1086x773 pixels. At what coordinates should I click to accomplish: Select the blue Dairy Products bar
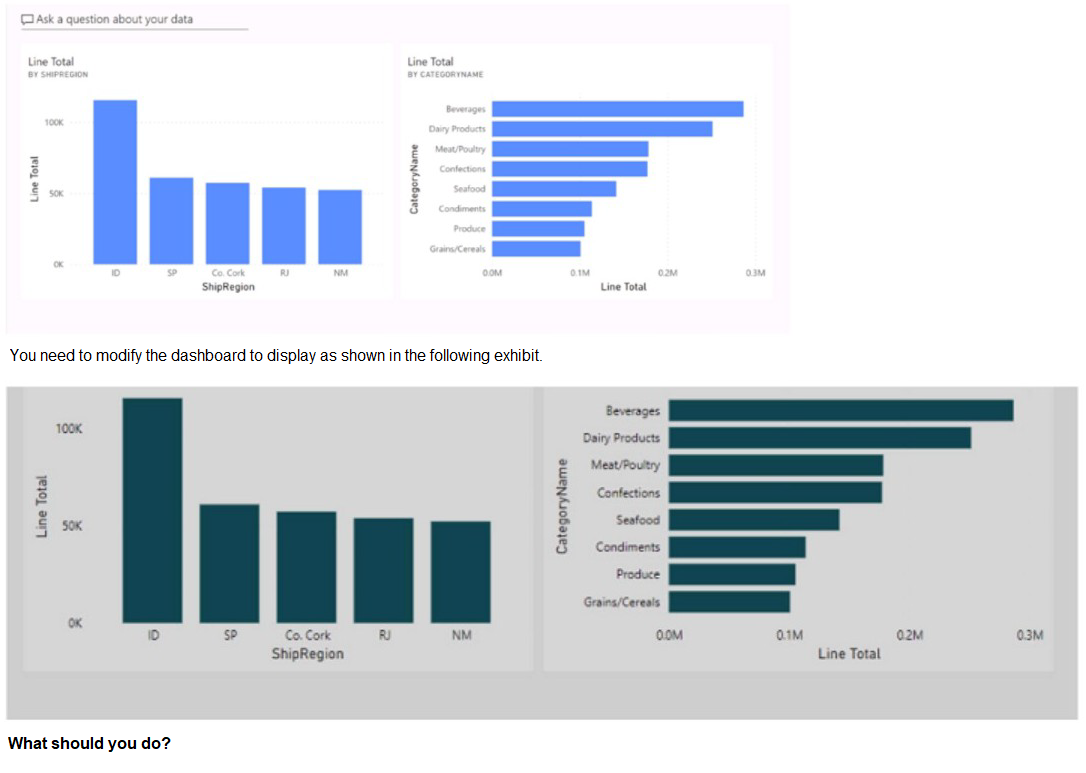pos(602,129)
